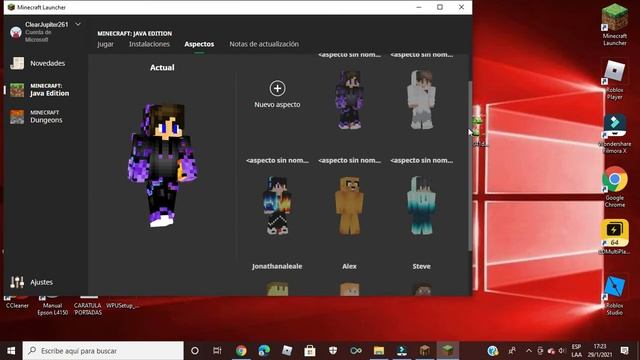
Task: Click the ESP LAA language indicator
Action: pyautogui.click(x=576, y=351)
